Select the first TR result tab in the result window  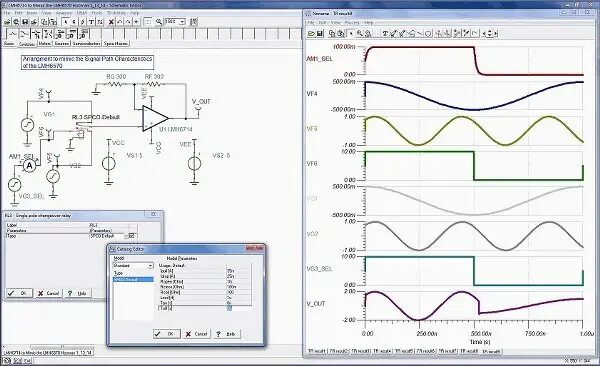pyautogui.click(x=316, y=351)
